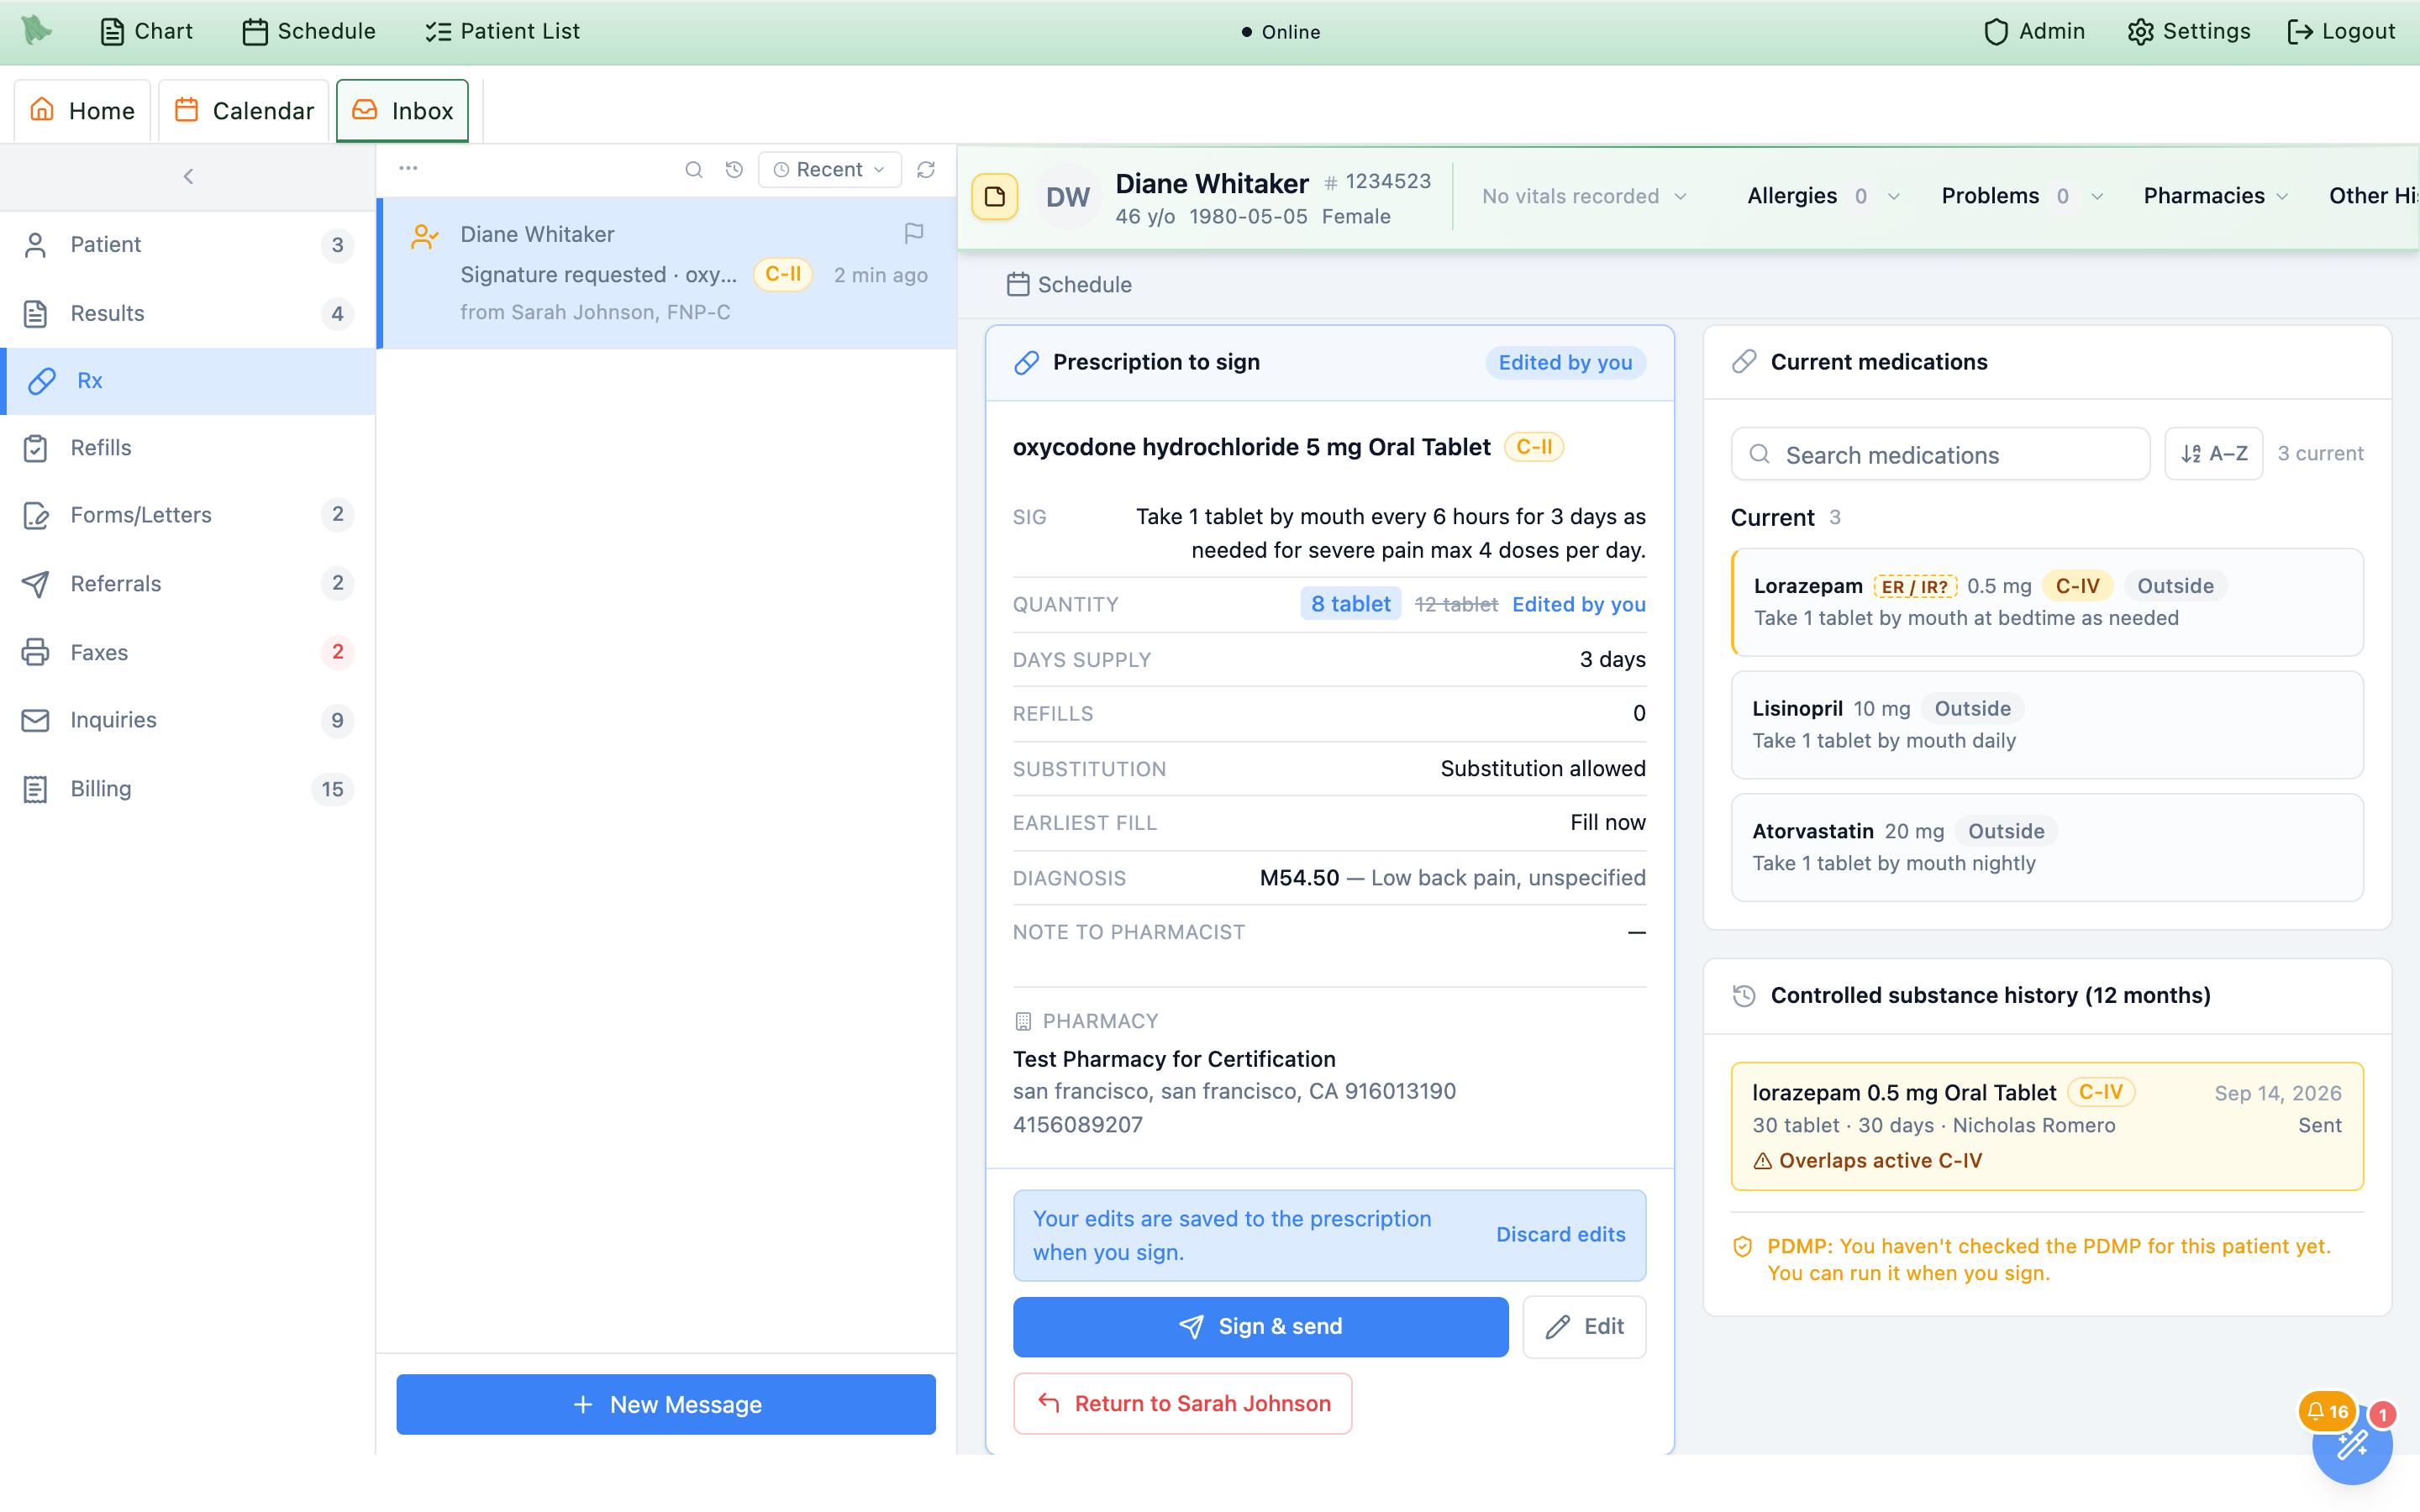Open the Lisinopril 10 mg medication card
Image resolution: width=2420 pixels, height=1512 pixels.
[x=2047, y=724]
